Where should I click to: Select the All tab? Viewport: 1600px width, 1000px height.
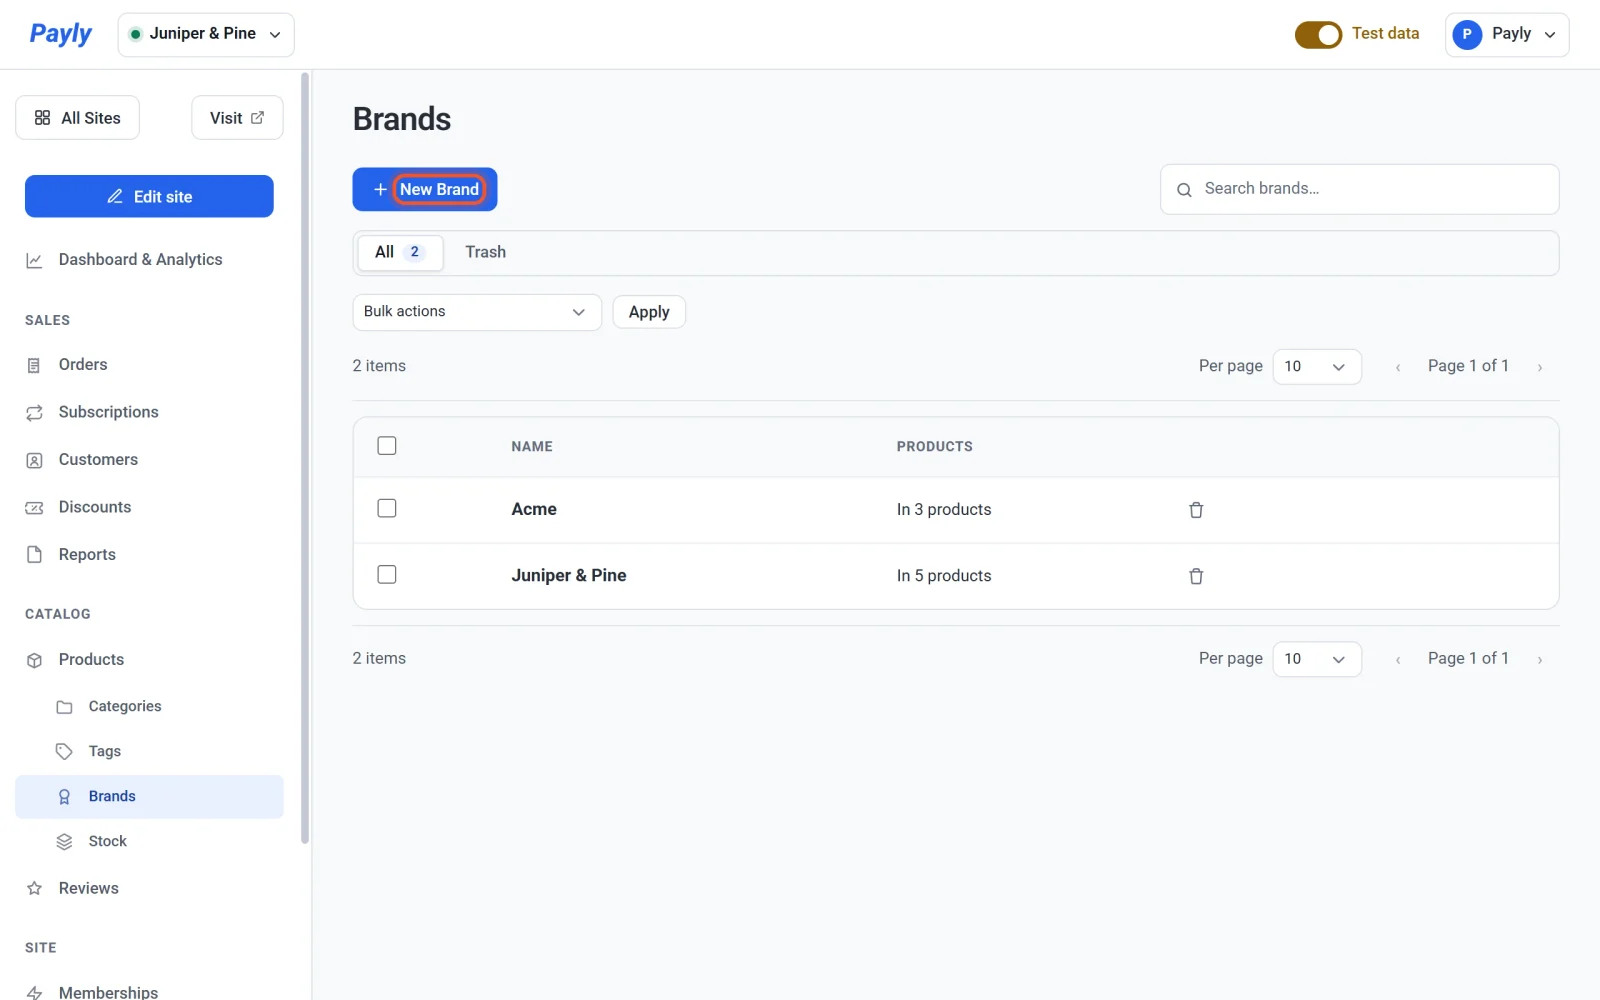coord(400,252)
